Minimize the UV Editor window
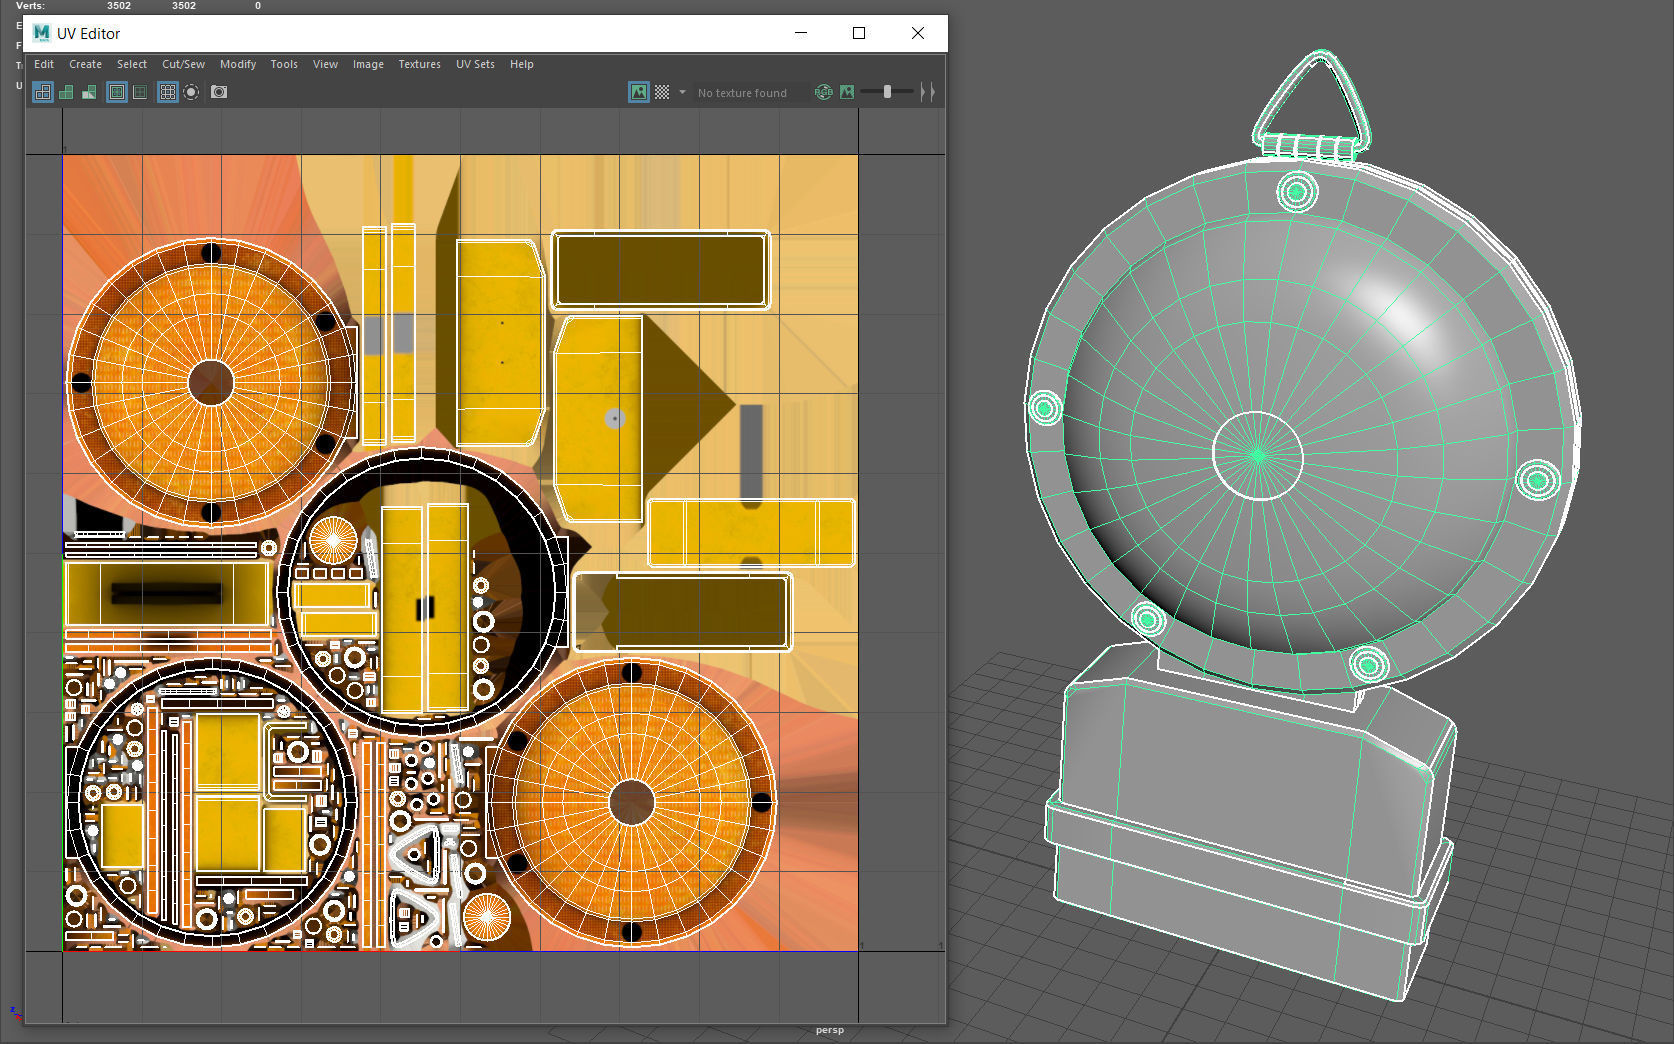 point(801,33)
